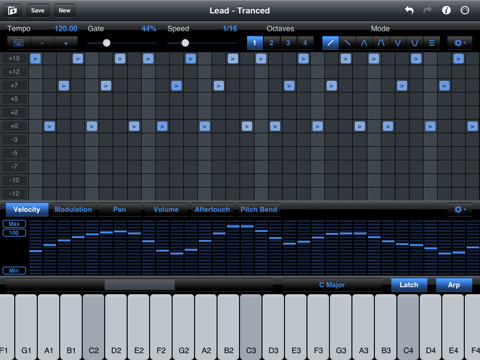The width and height of the screenshot is (480, 360).
Task: Select the rounded U Down-Up mode icon
Action: 415,43
